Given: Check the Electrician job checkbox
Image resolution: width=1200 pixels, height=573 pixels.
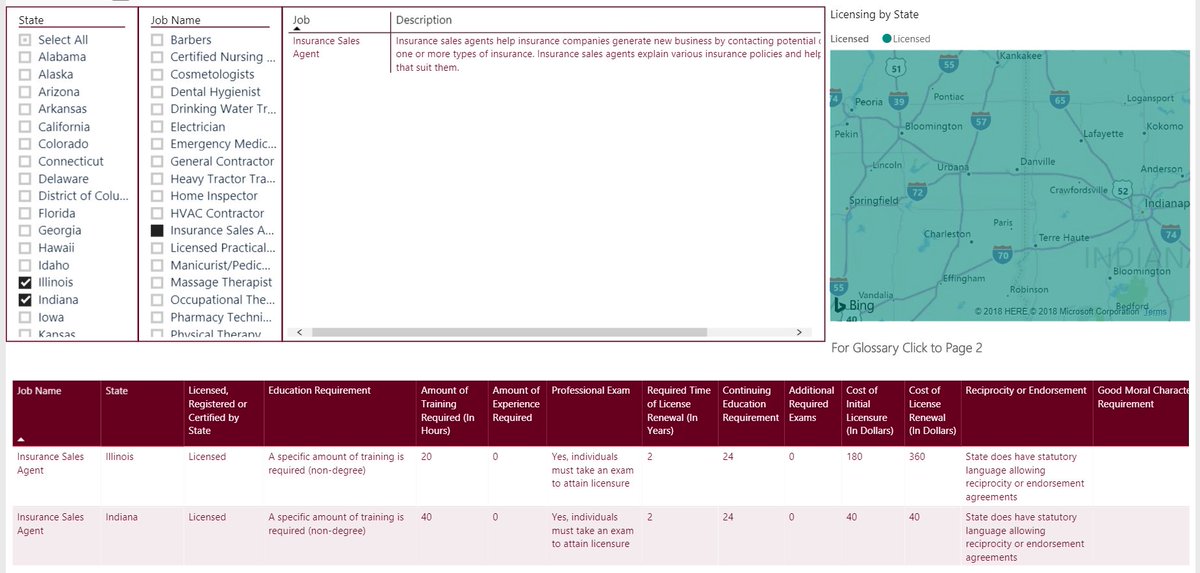Looking at the screenshot, I should 157,127.
